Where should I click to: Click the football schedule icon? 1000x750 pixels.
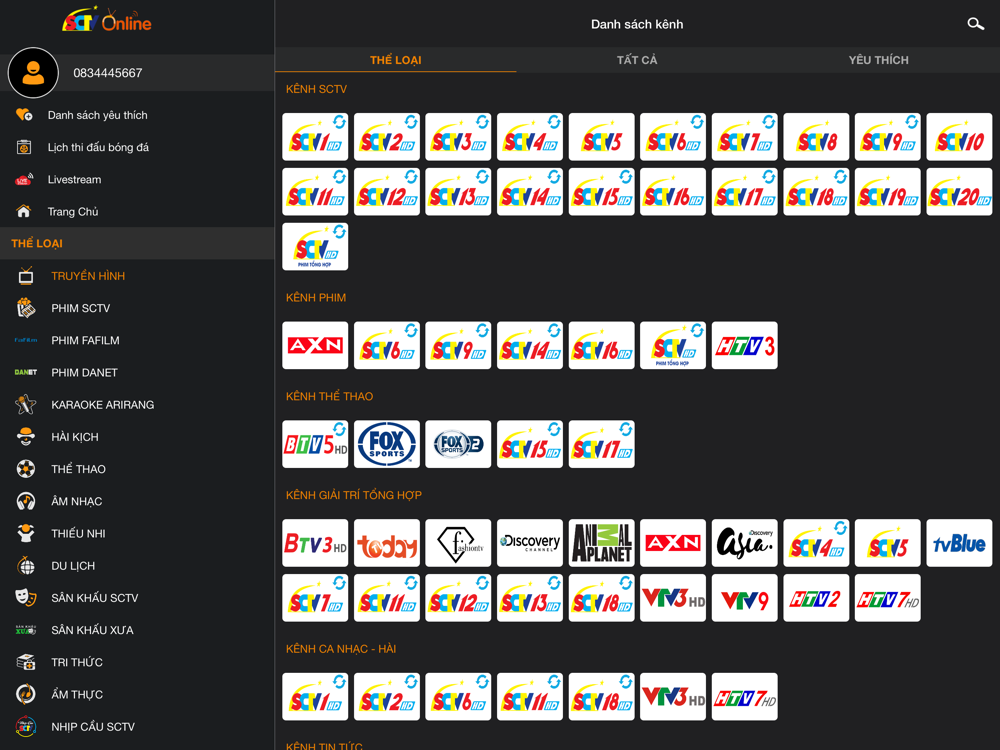[x=24, y=147]
